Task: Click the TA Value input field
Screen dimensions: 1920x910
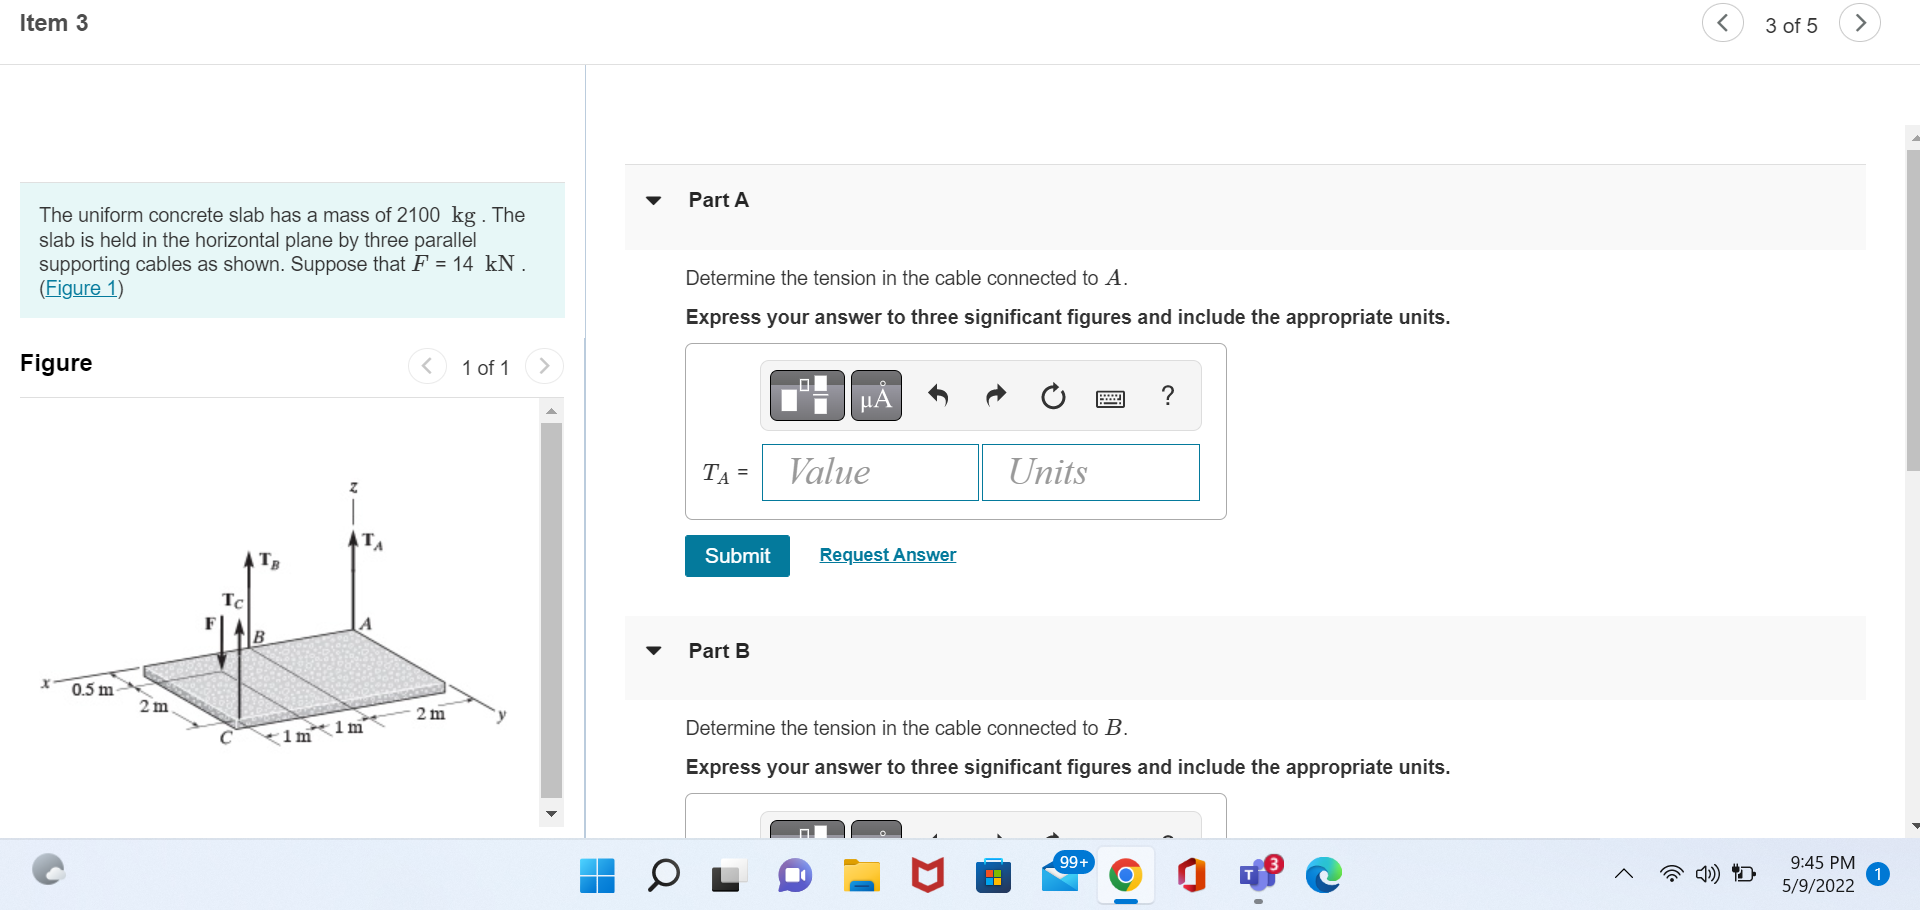Action: click(870, 472)
